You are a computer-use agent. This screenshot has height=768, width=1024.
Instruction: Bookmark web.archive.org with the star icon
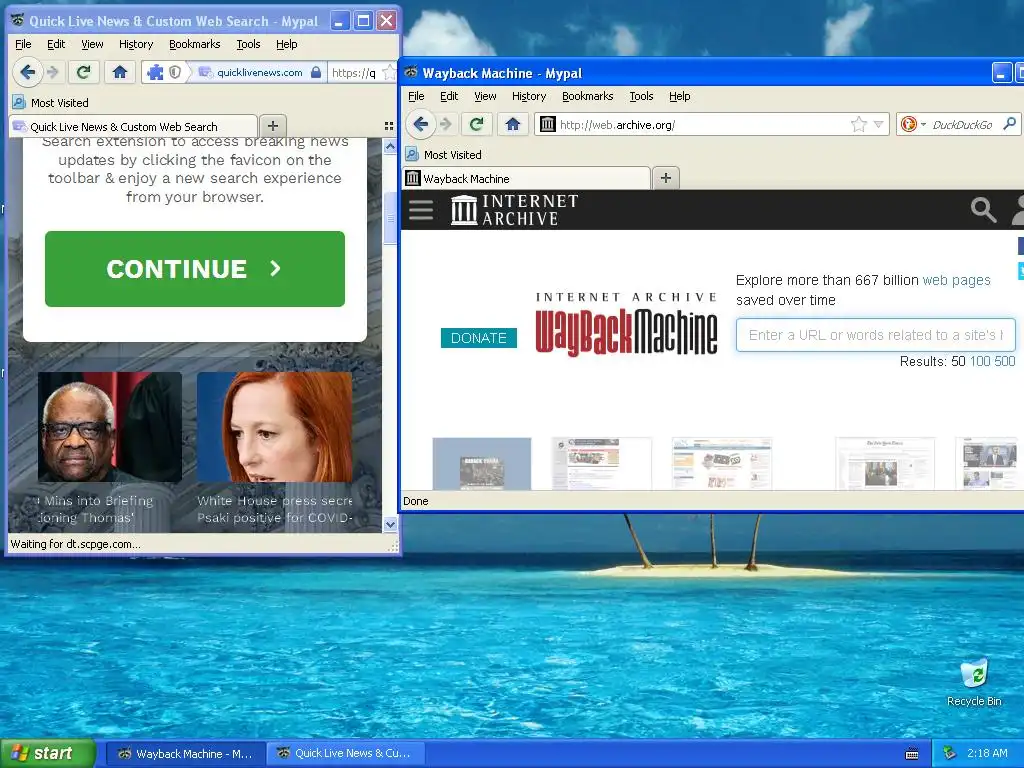pos(859,124)
